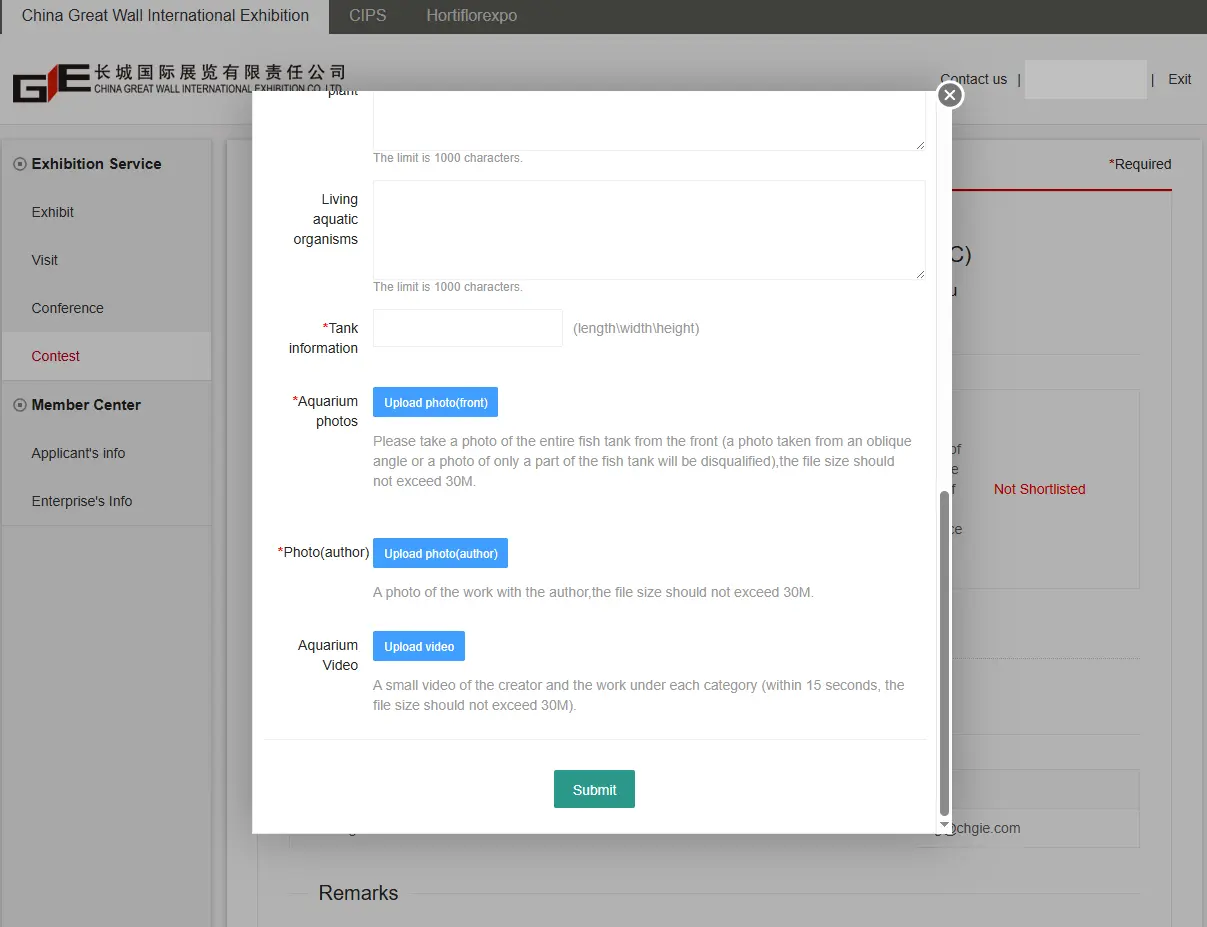Switch to the Hortiflorexpo tab
The height and width of the screenshot is (927, 1207).
coord(471,16)
